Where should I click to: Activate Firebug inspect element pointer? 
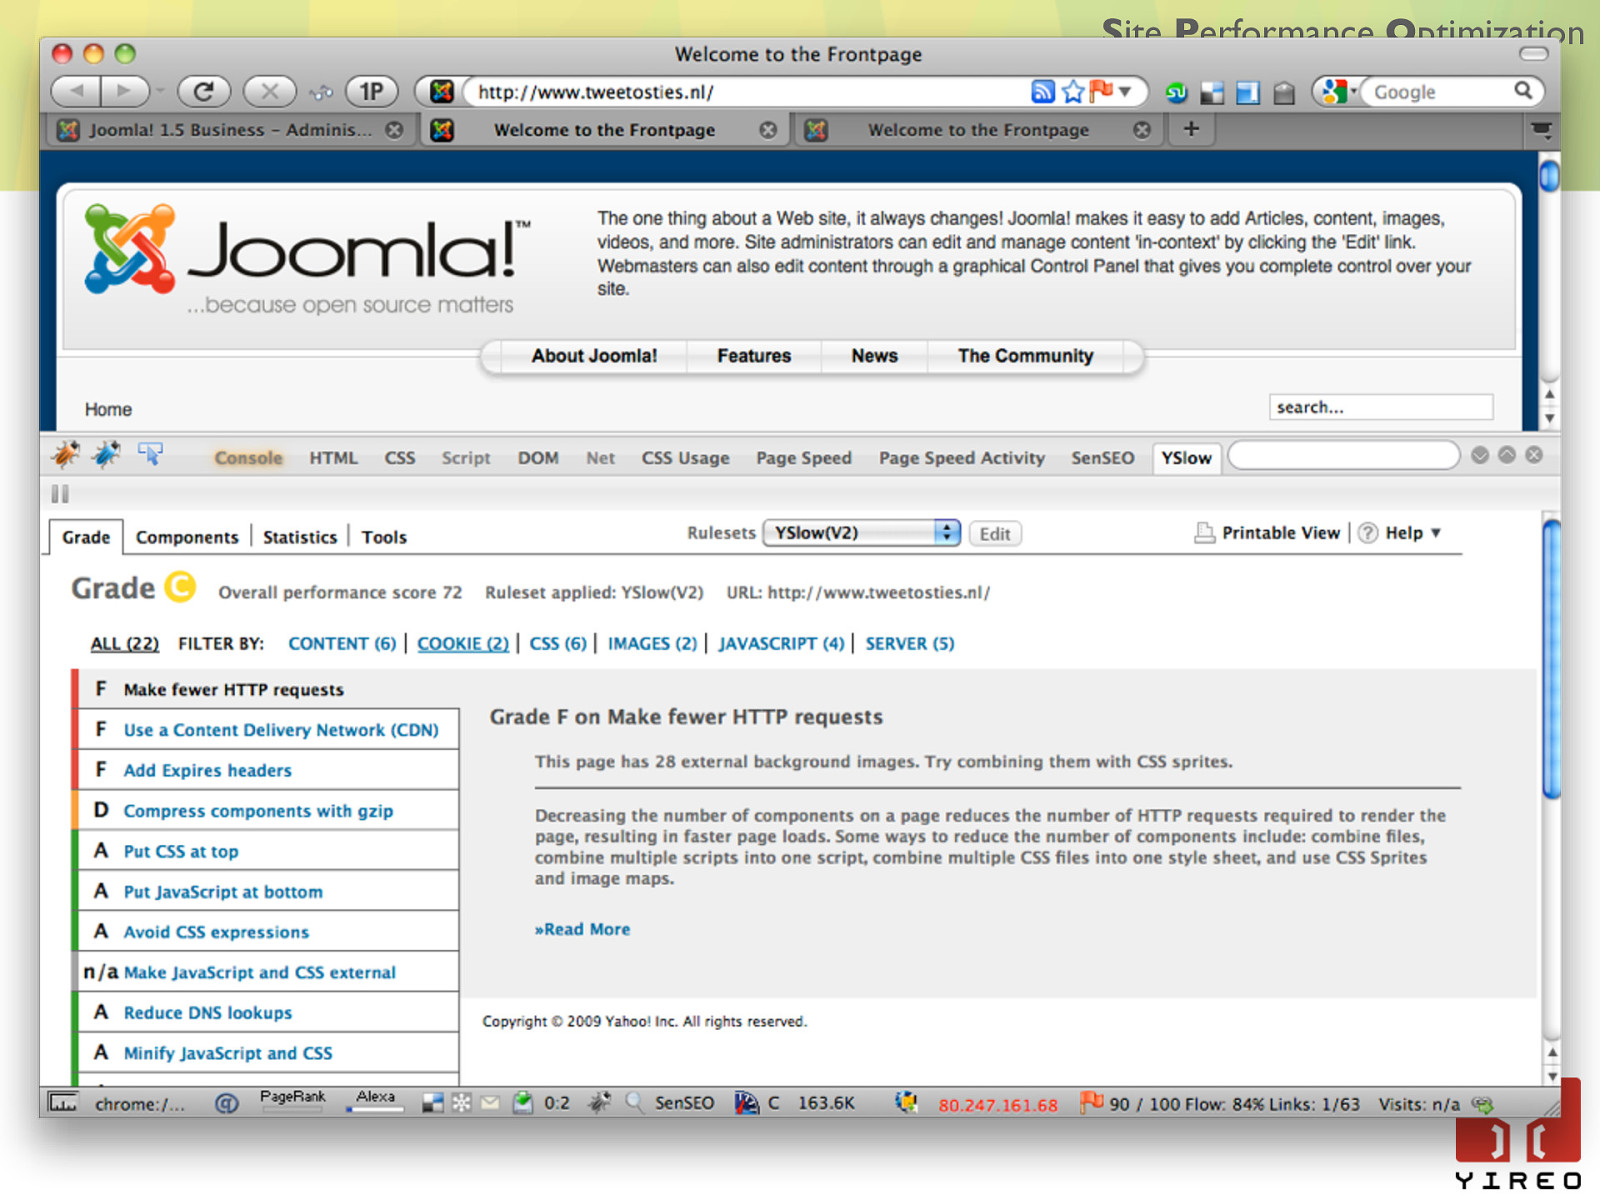click(151, 455)
